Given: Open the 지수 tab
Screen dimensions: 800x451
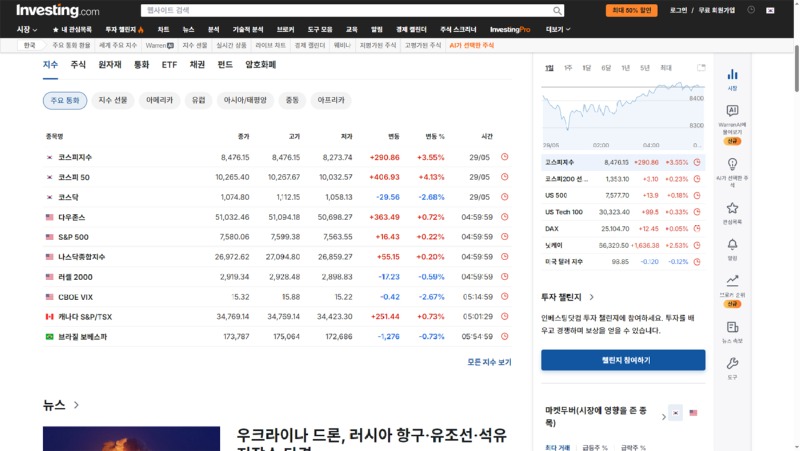Looking at the screenshot, I should coord(50,65).
